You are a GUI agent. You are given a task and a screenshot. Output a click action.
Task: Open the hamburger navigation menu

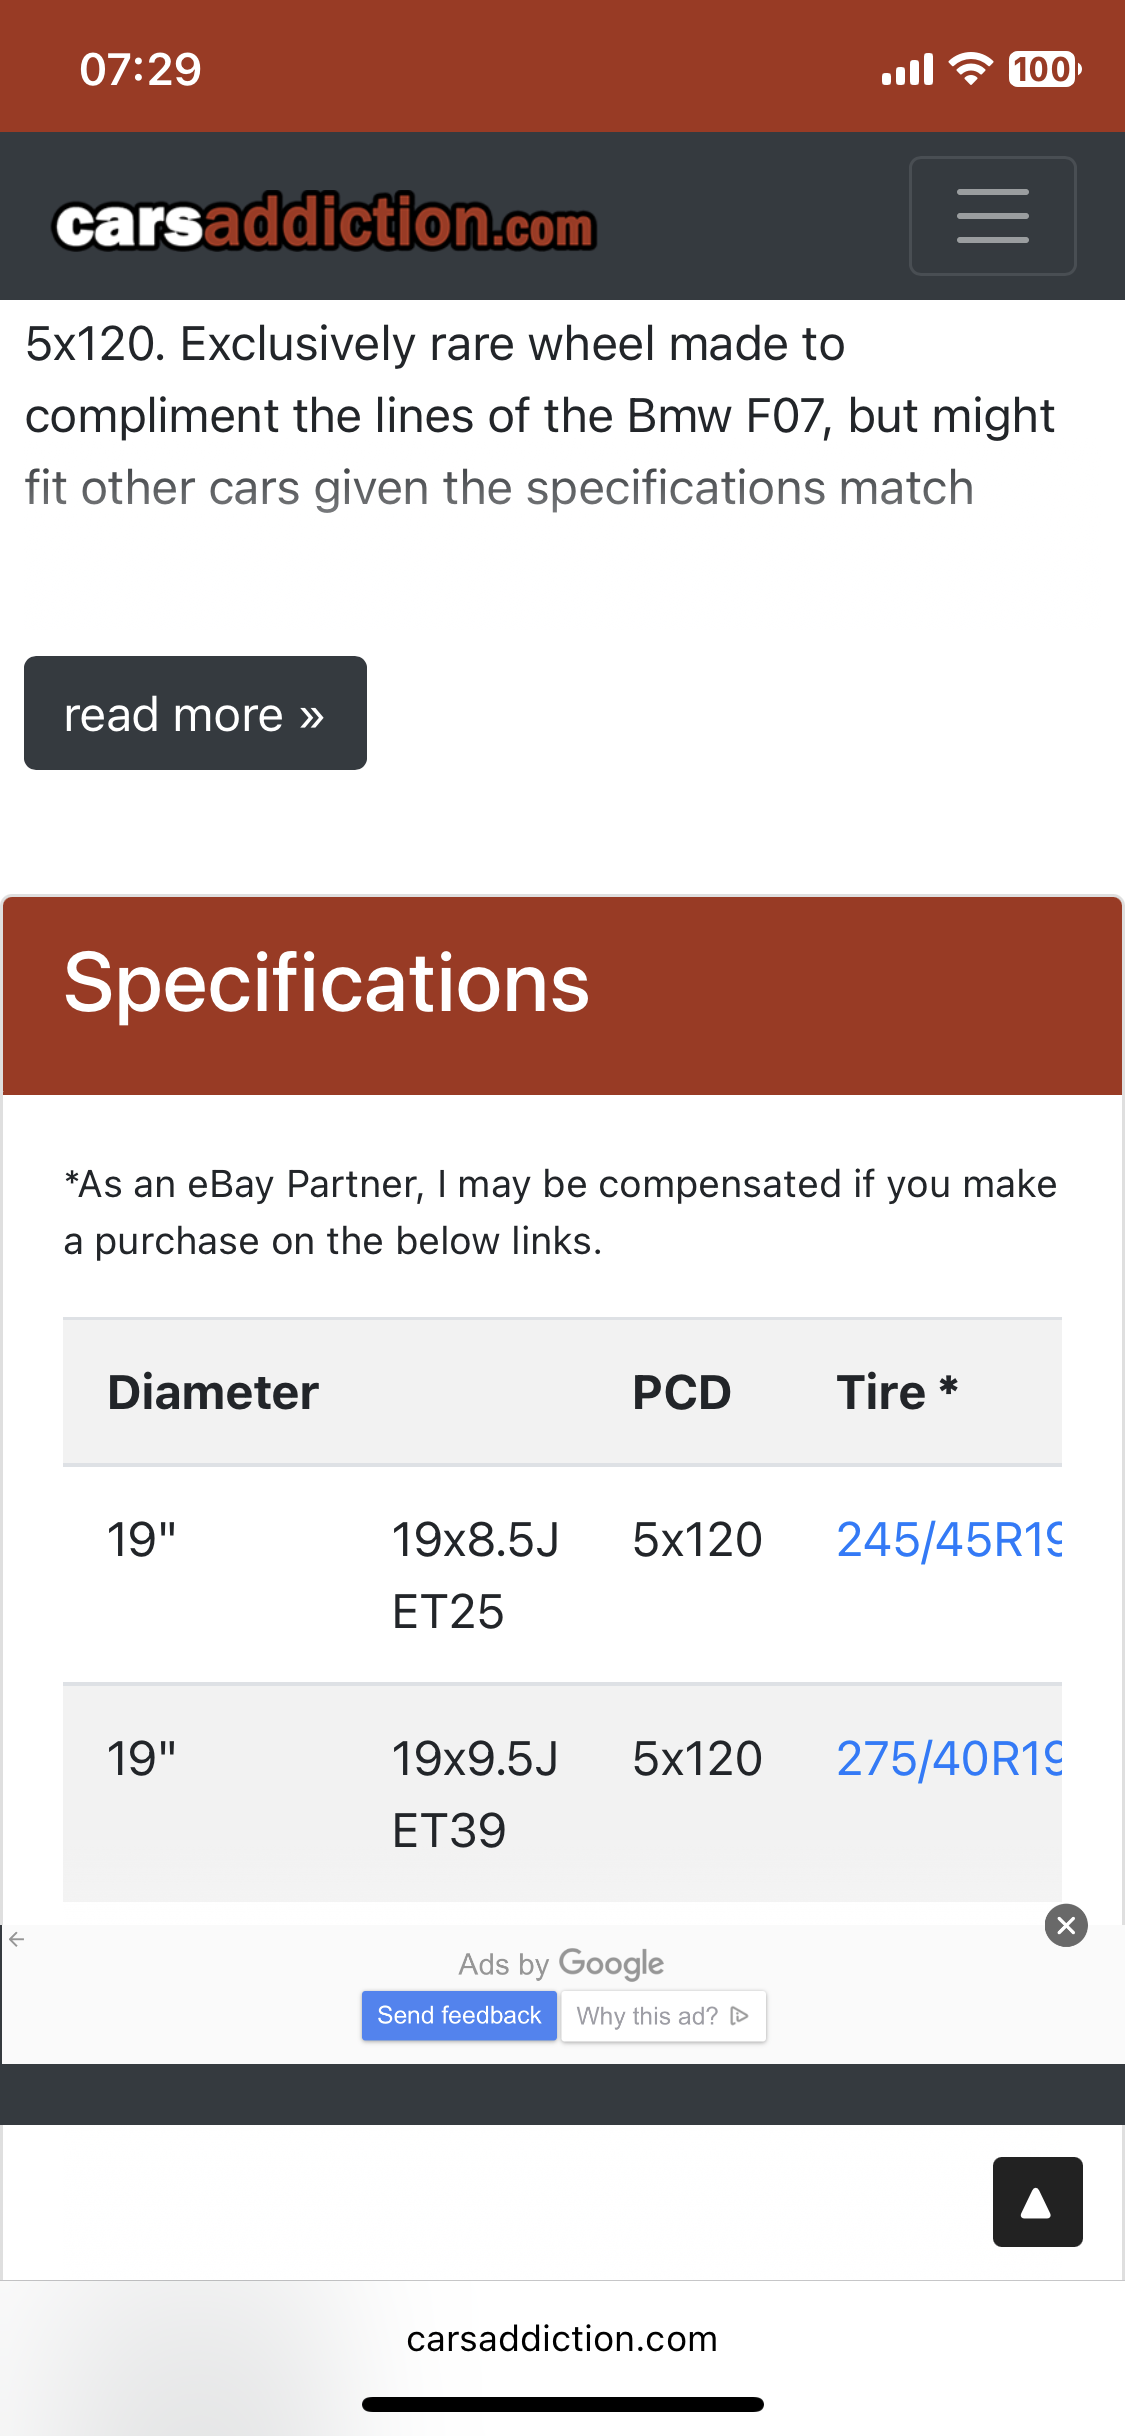pos(992,215)
